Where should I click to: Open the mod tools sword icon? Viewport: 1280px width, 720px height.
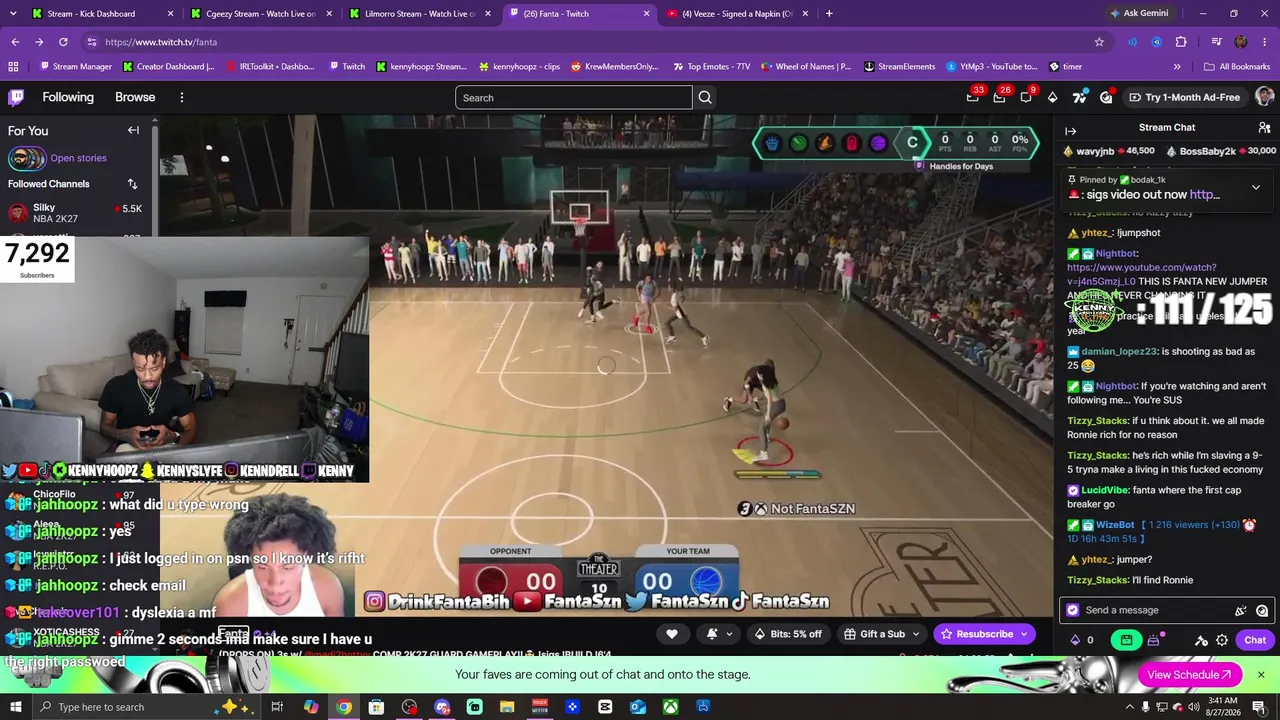click(x=1201, y=640)
